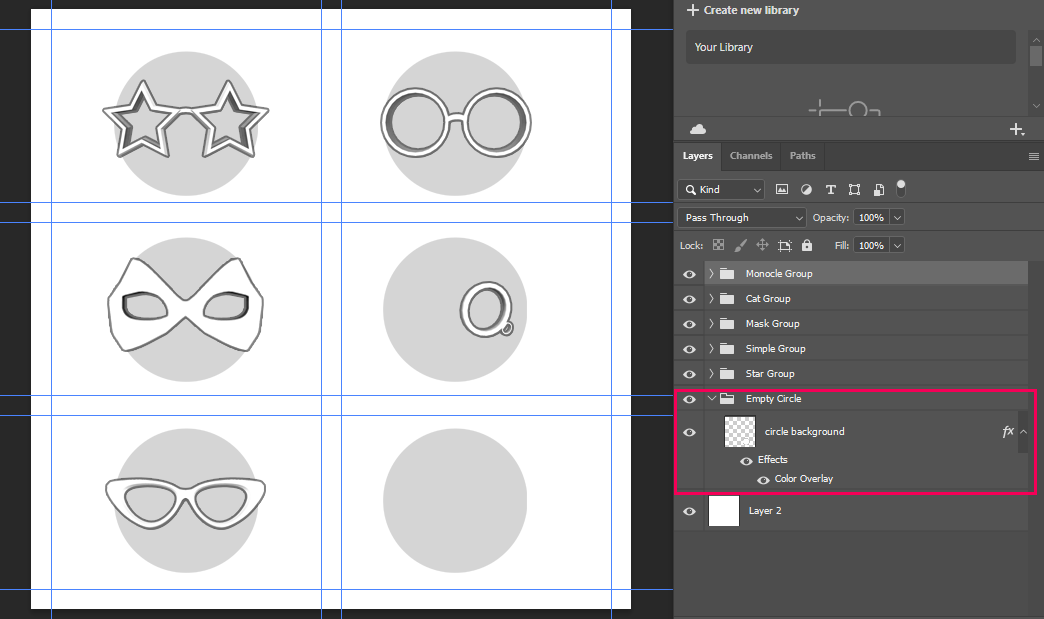Filter for smart objects icon
The height and width of the screenshot is (619, 1044).
click(878, 189)
